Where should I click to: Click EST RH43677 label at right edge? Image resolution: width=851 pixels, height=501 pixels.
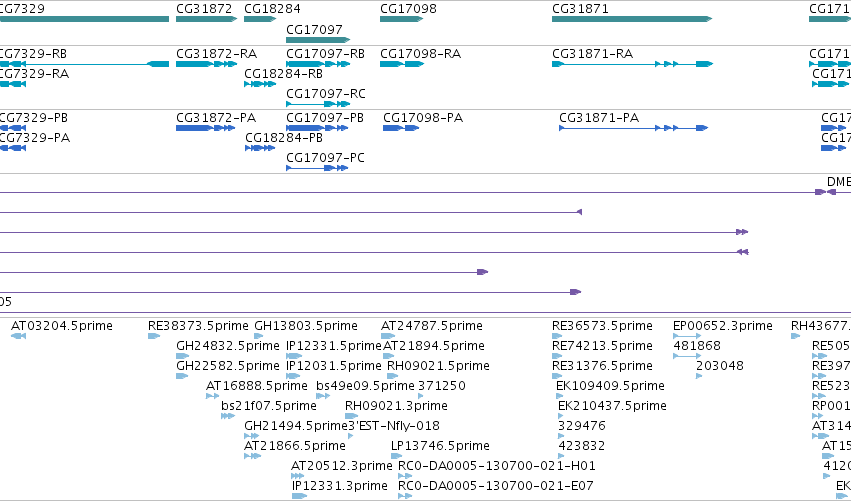point(821,326)
